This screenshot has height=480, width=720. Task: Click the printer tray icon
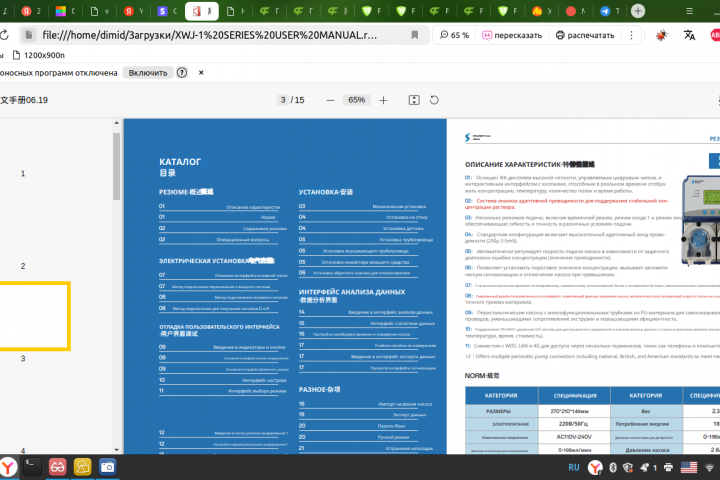point(668,468)
